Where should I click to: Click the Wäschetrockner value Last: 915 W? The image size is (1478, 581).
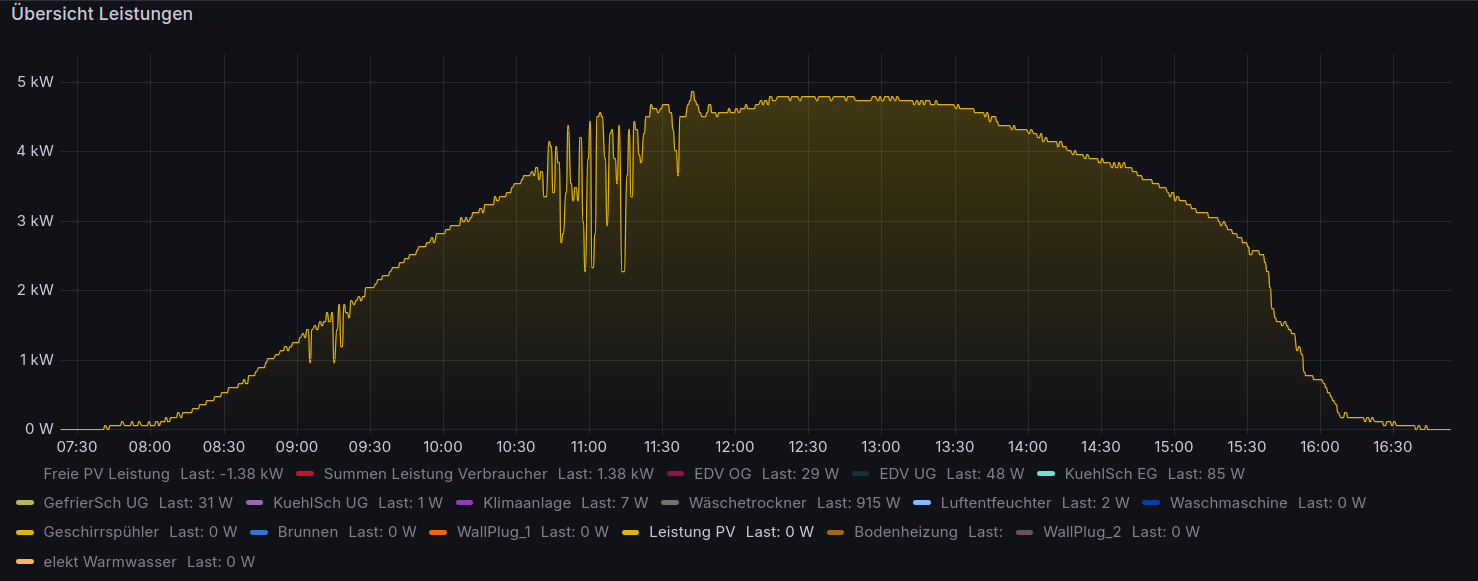[x=858, y=503]
